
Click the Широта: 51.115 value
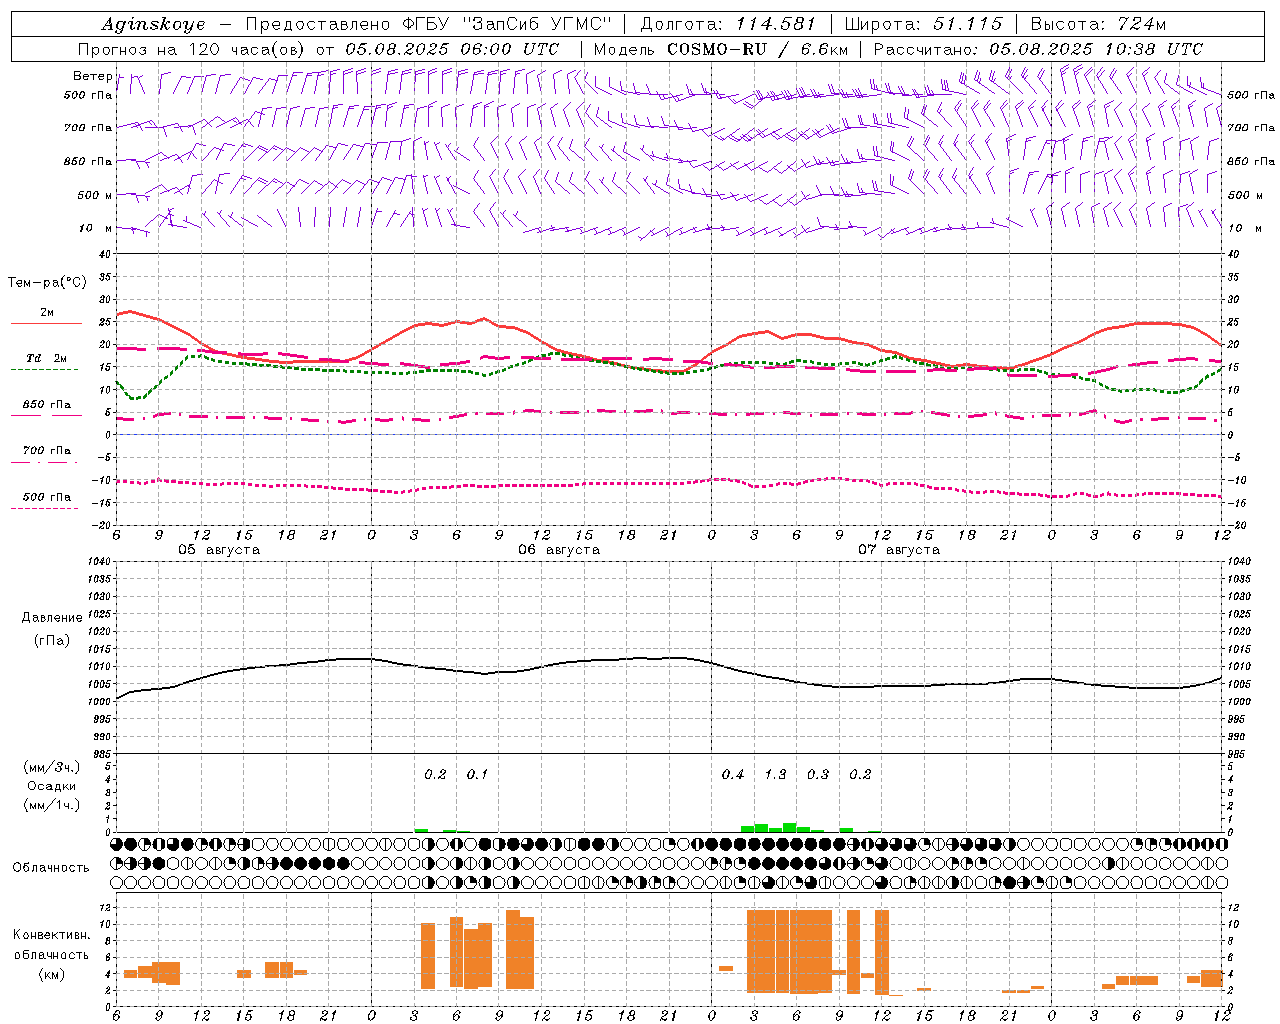923,24
